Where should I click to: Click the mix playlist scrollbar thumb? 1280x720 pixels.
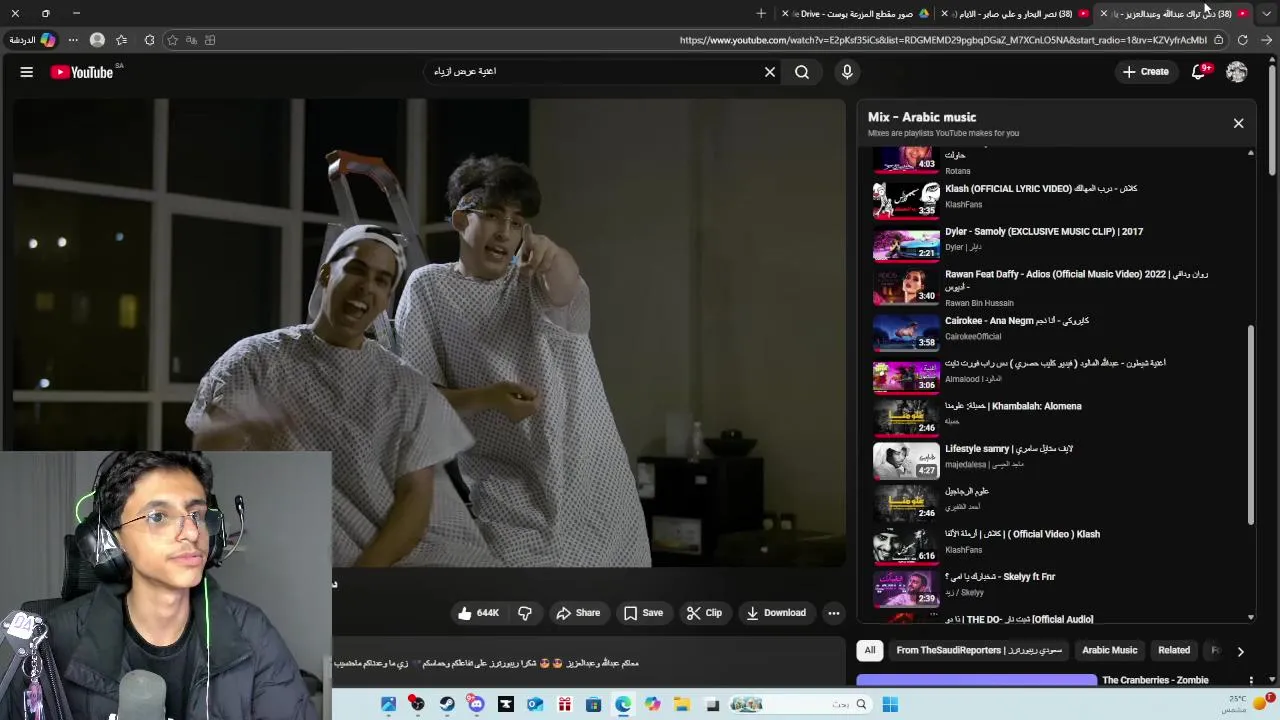point(1251,424)
